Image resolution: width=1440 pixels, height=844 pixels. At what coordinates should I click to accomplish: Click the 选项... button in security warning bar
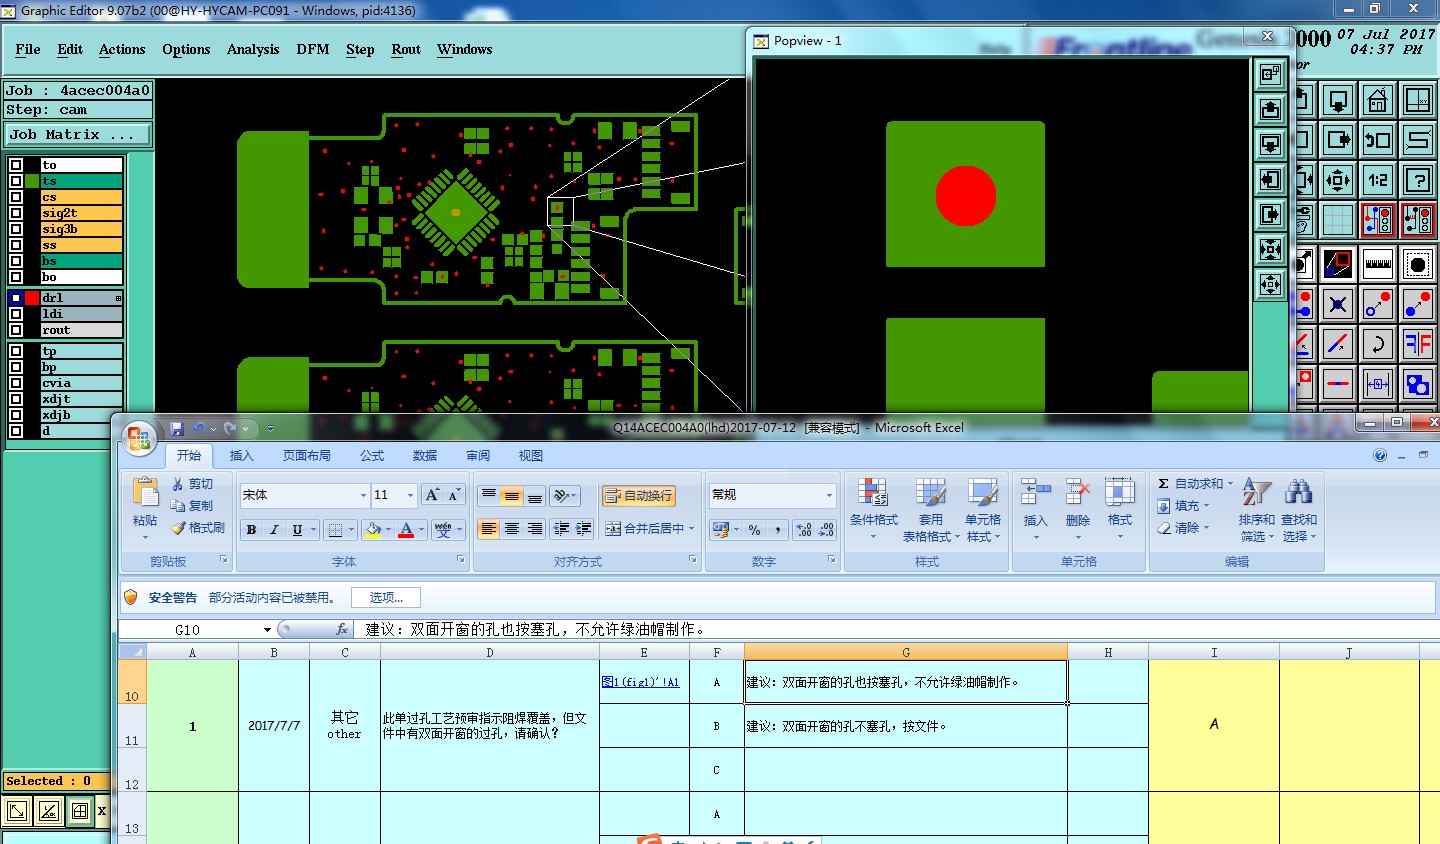[386, 597]
